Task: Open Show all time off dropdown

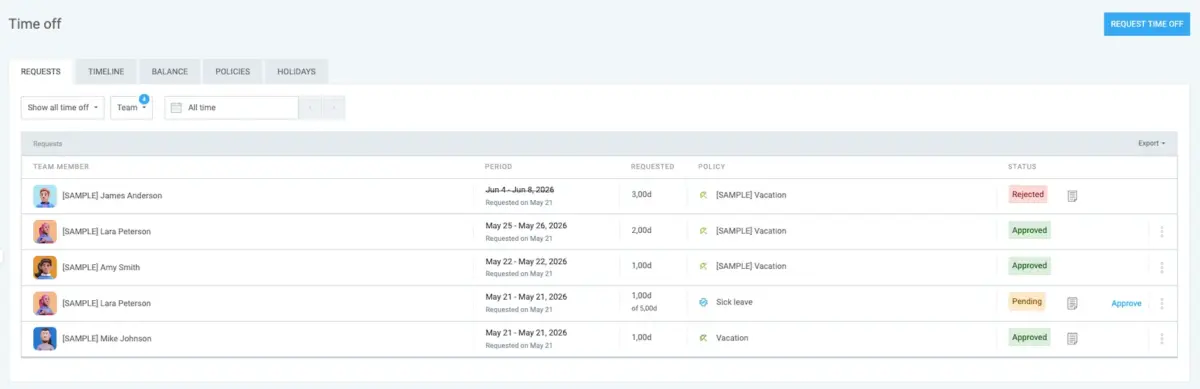Action: point(63,107)
